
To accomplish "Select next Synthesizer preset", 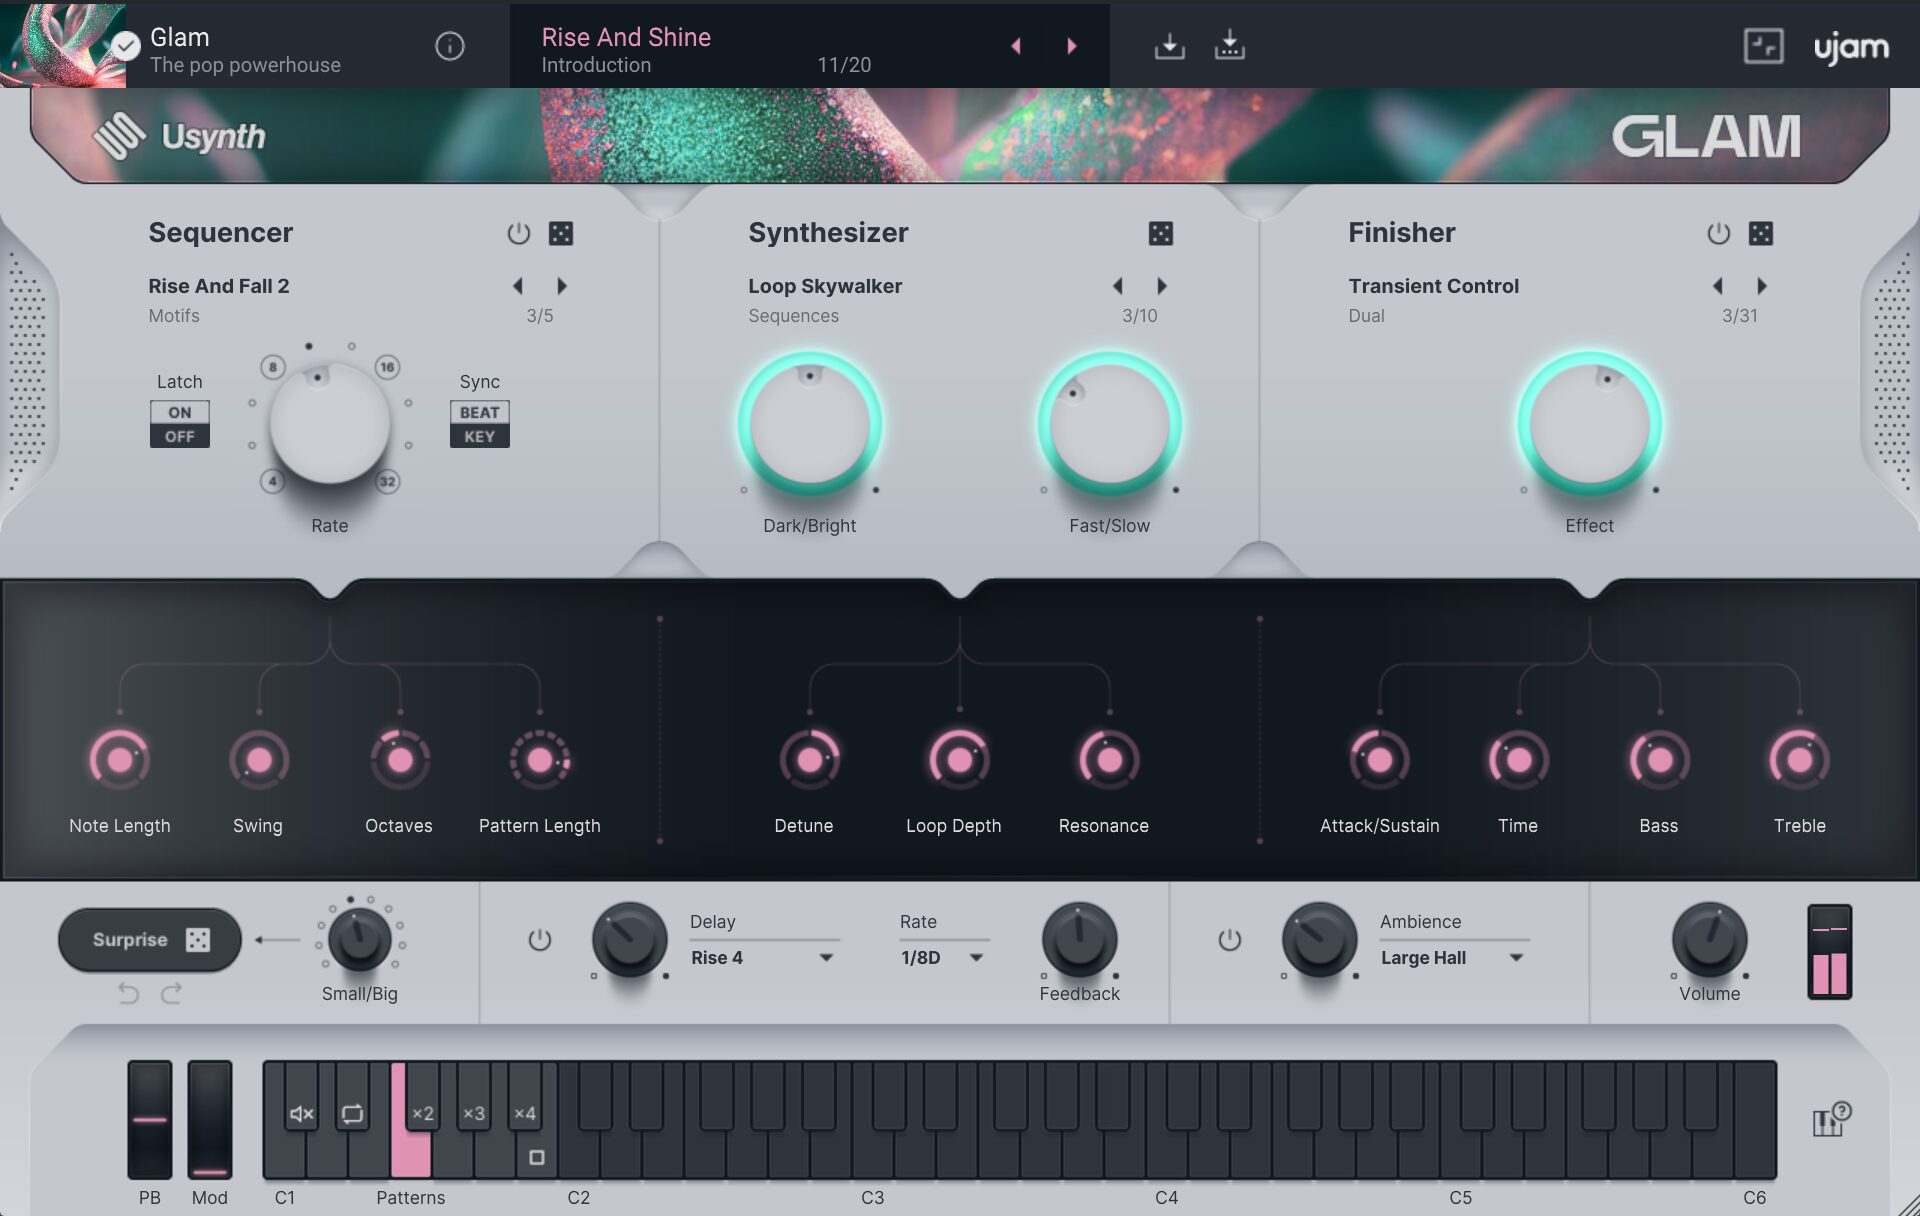I will [1162, 286].
